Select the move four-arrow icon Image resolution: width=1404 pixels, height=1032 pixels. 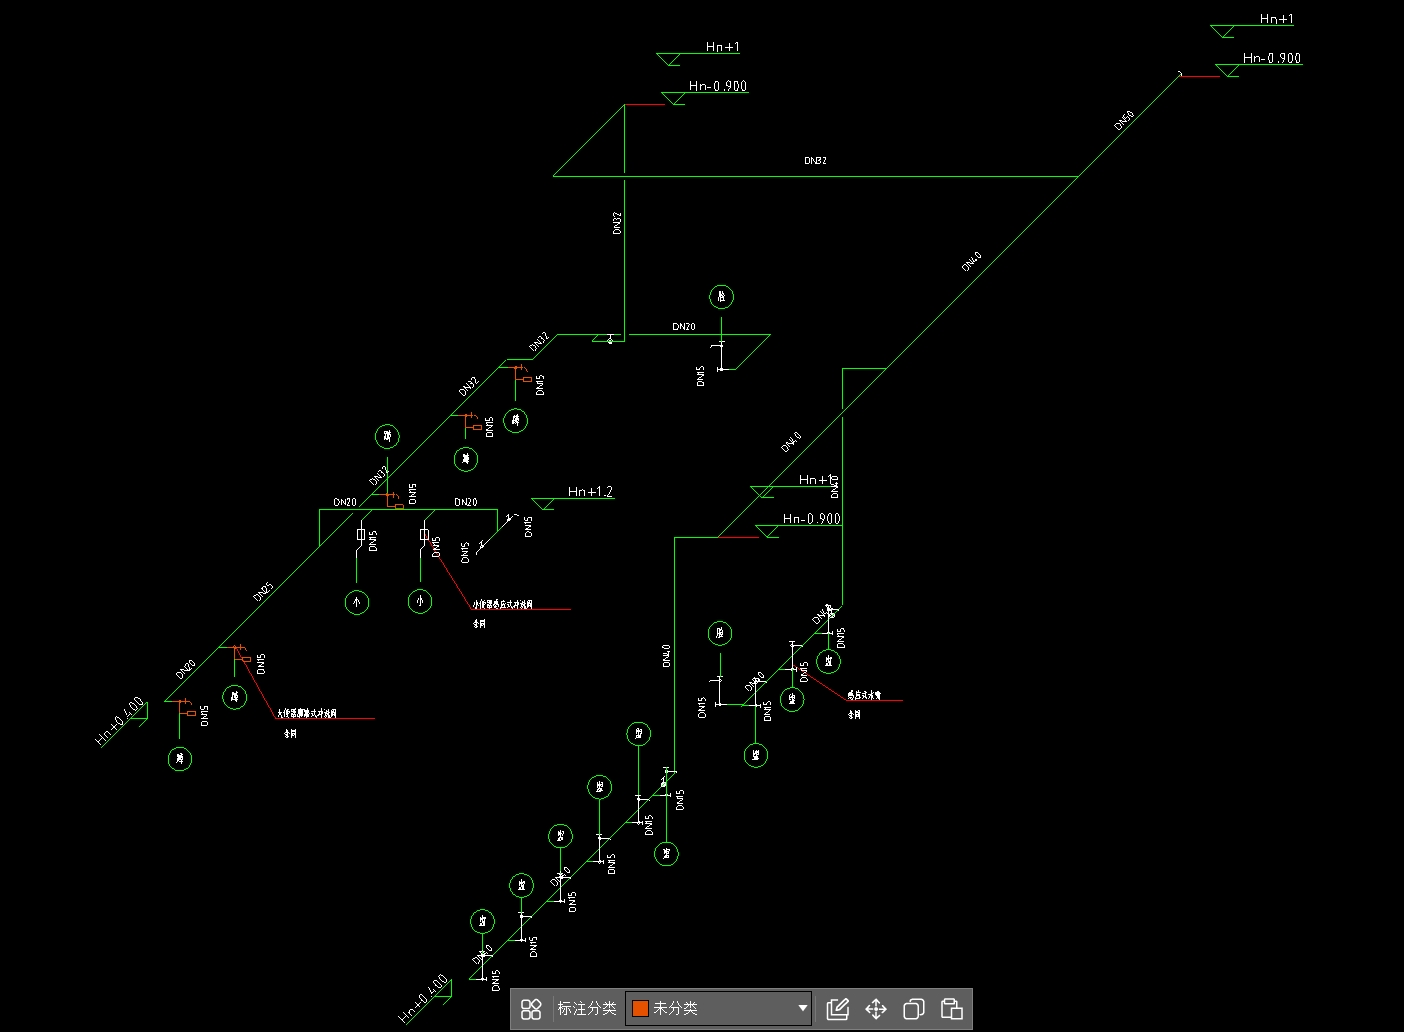pyautogui.click(x=875, y=1008)
